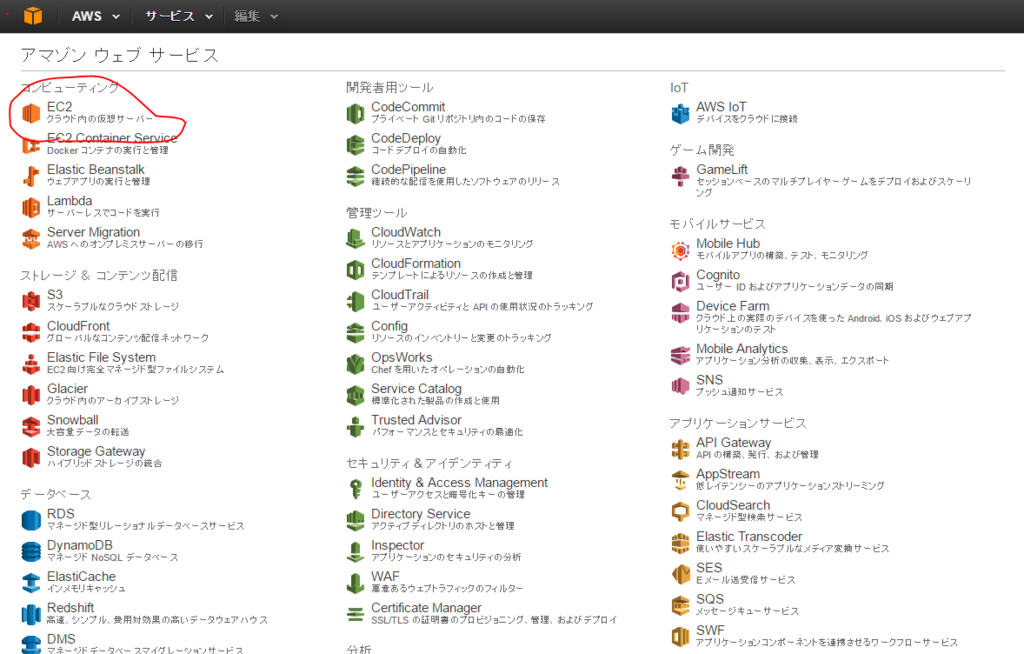Click the DynamoDB icon
The width and height of the screenshot is (1024, 654).
[x=31, y=551]
